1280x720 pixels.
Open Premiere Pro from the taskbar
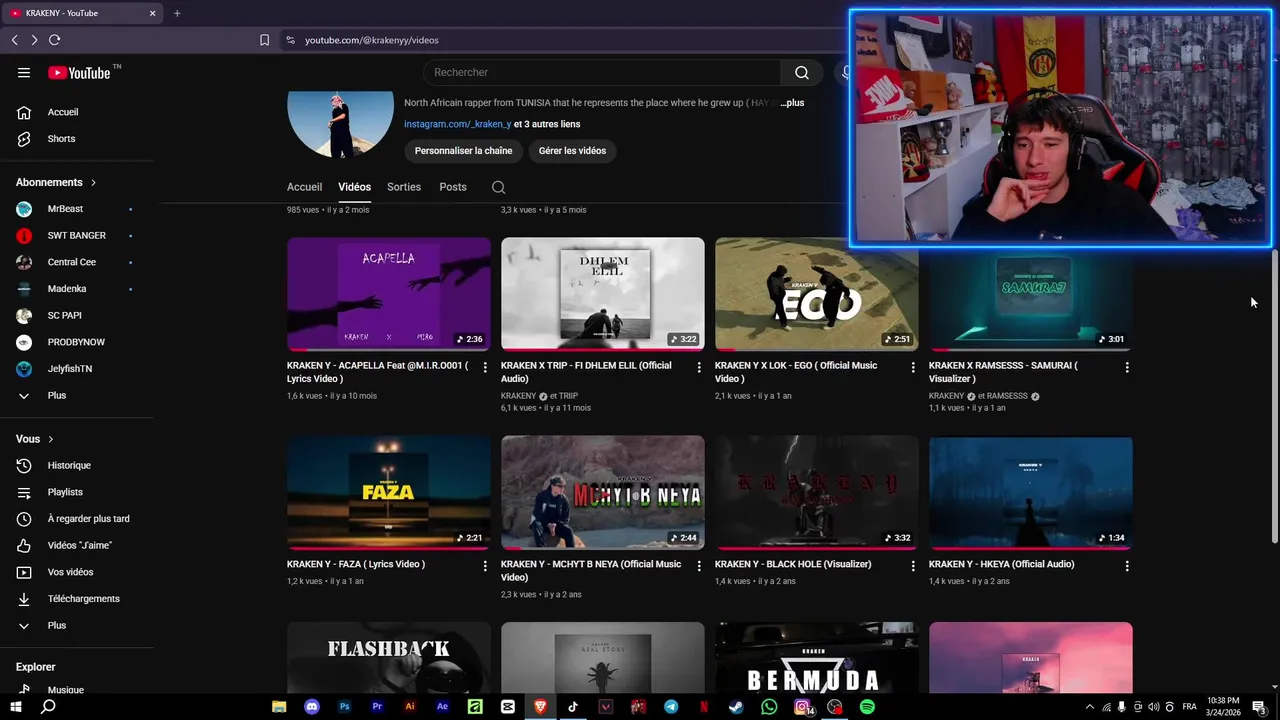[377, 706]
